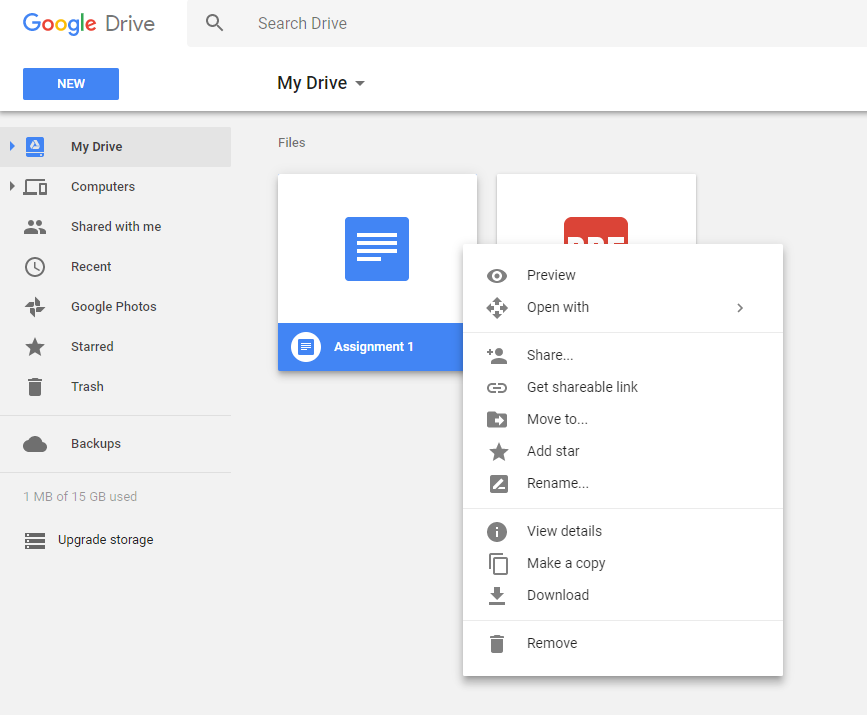Choose Rename... from the menu
This screenshot has height=715, width=867.
pyautogui.click(x=623, y=483)
